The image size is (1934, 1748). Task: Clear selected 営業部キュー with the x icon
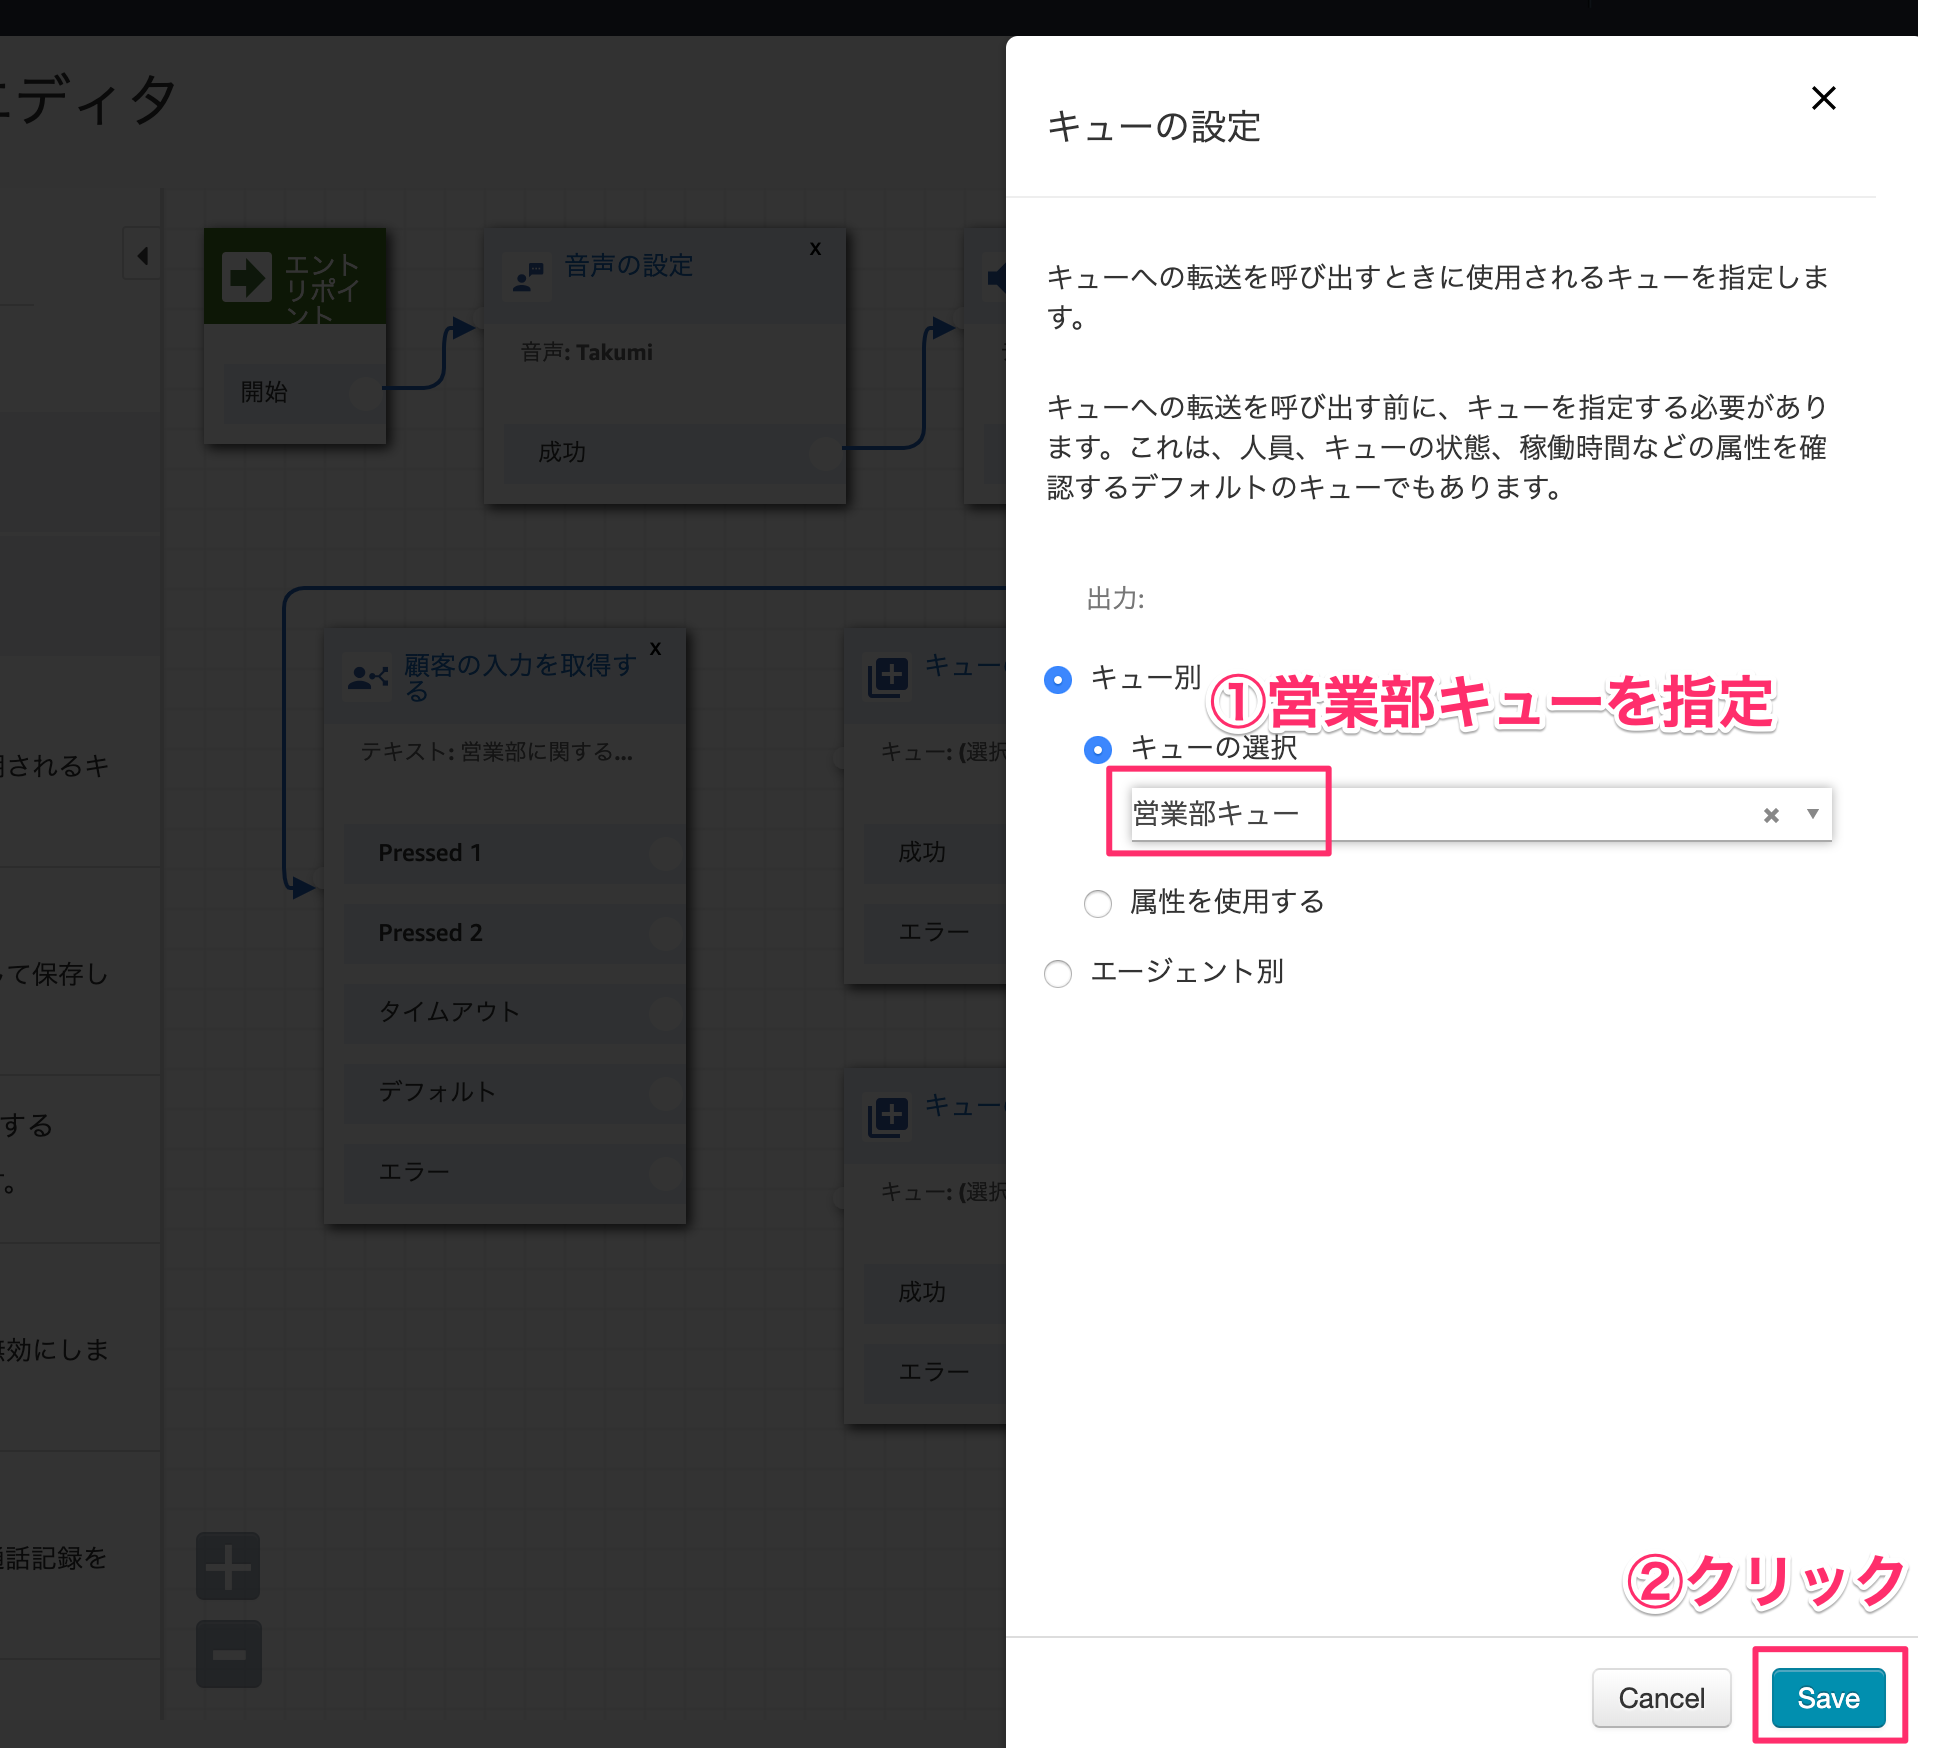[1770, 815]
